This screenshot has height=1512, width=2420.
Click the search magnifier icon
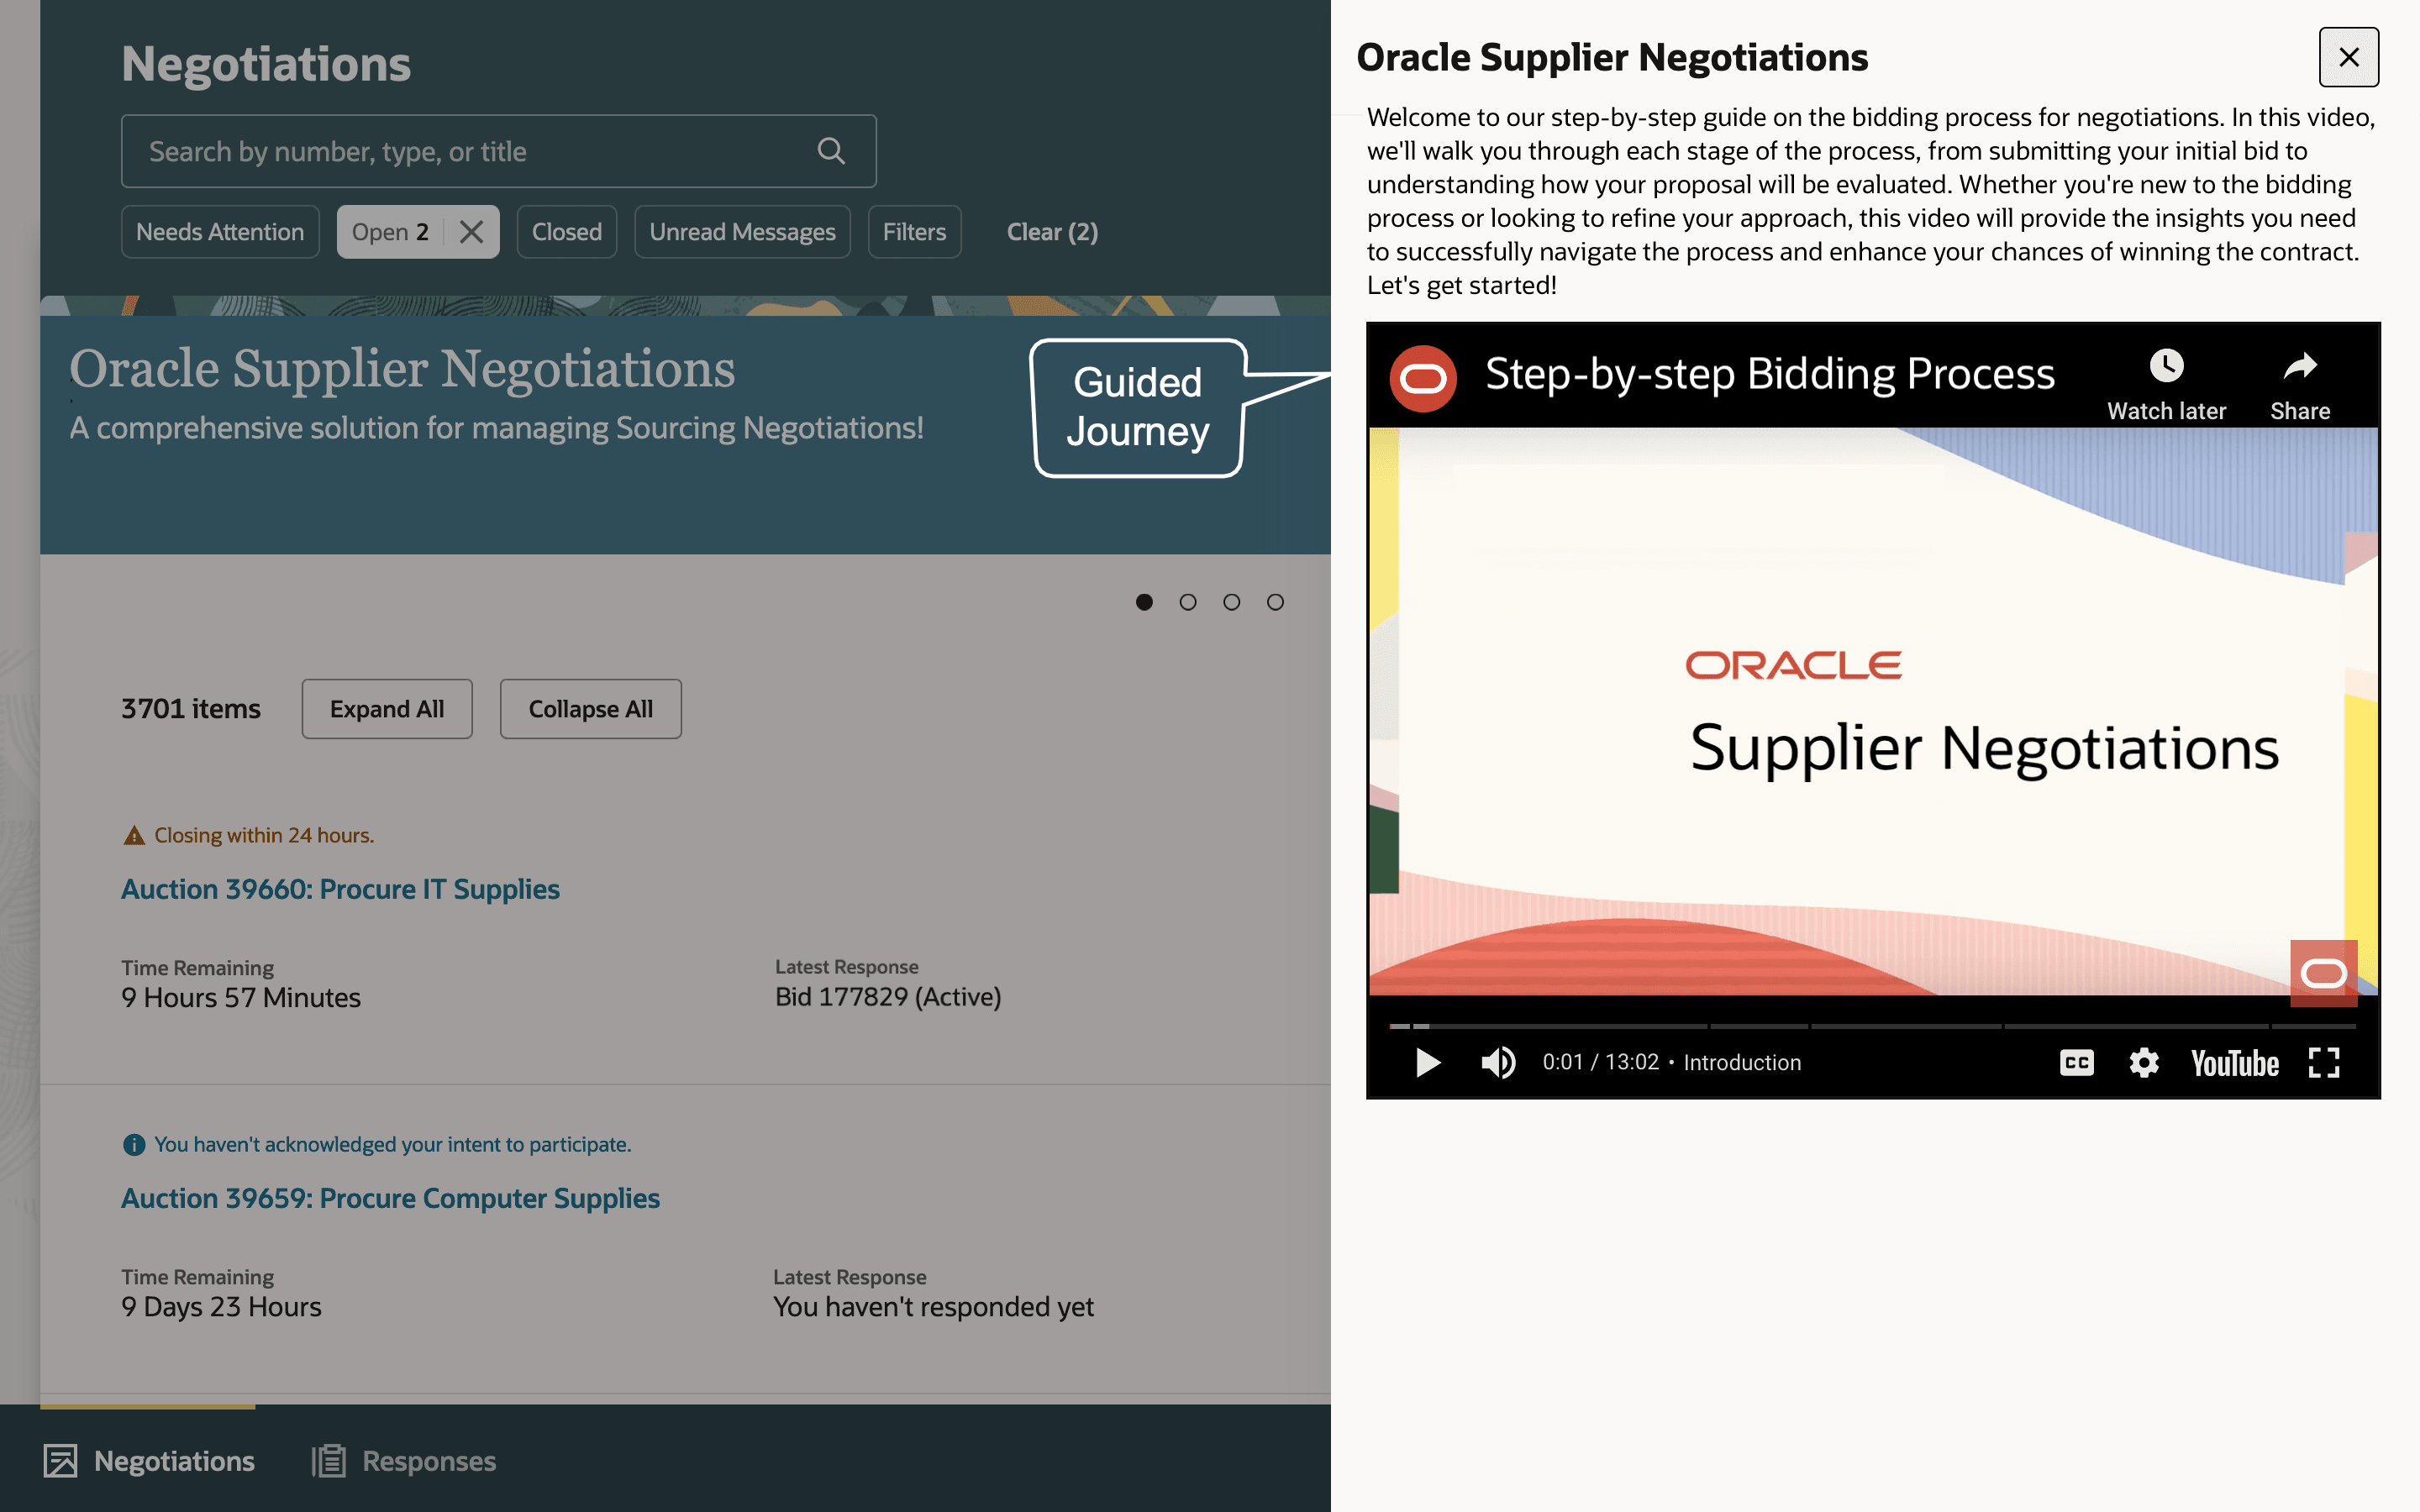[831, 151]
